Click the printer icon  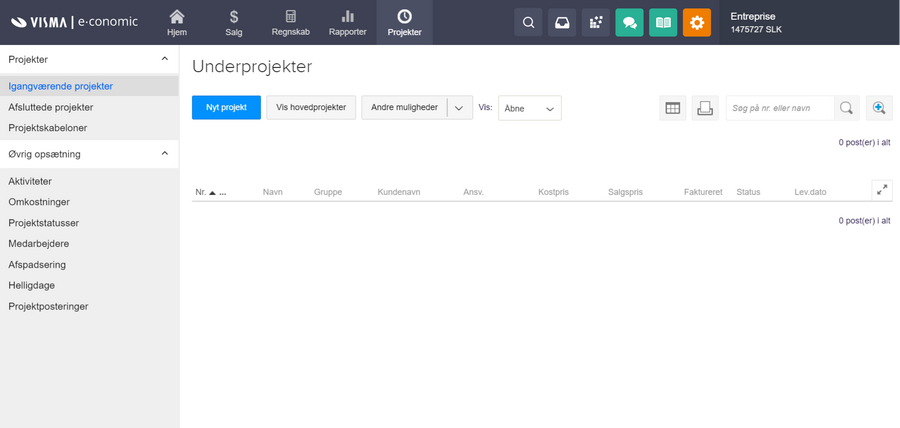(x=705, y=108)
